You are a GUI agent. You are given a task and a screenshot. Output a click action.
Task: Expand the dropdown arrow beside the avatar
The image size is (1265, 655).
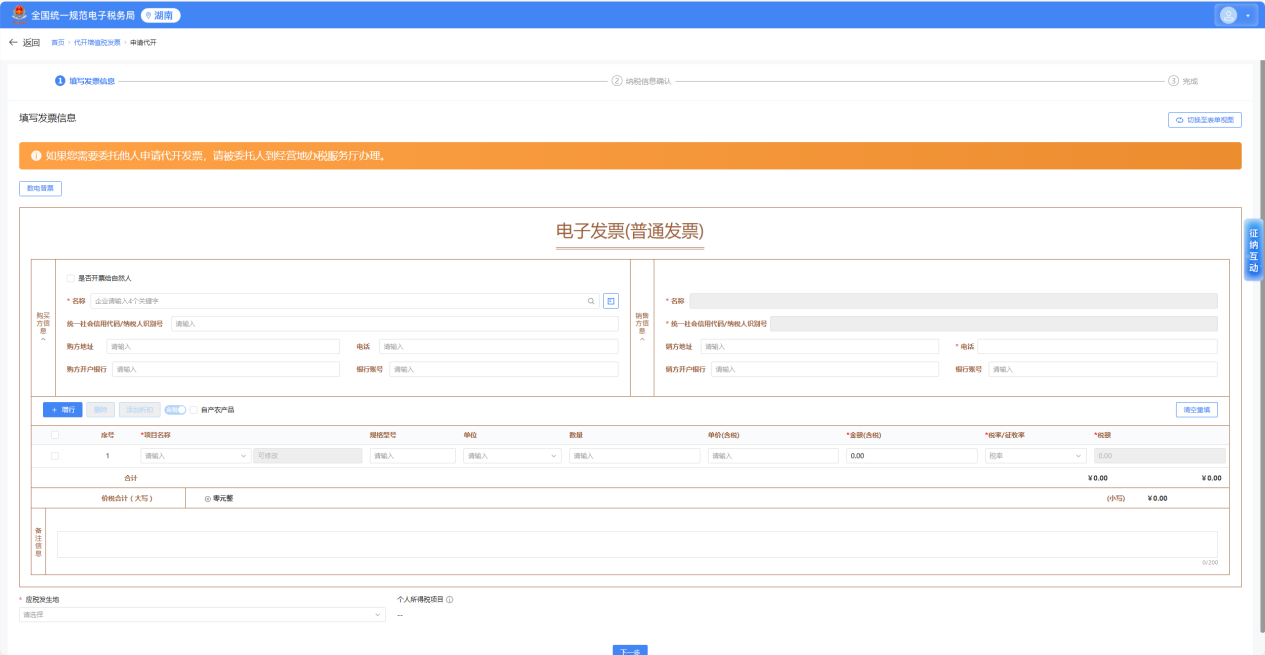coord(1248,16)
